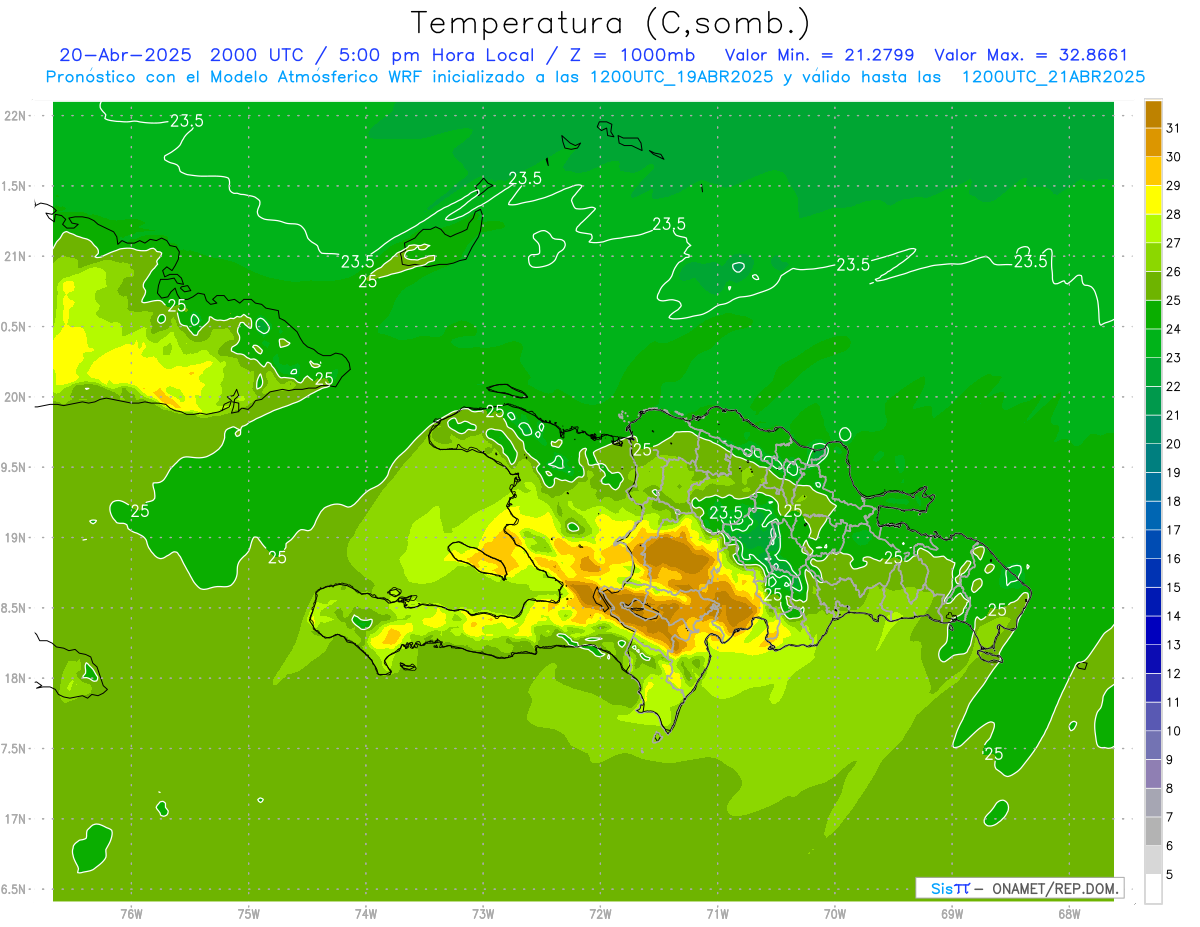Click the 17N latitude axis label

[16, 819]
